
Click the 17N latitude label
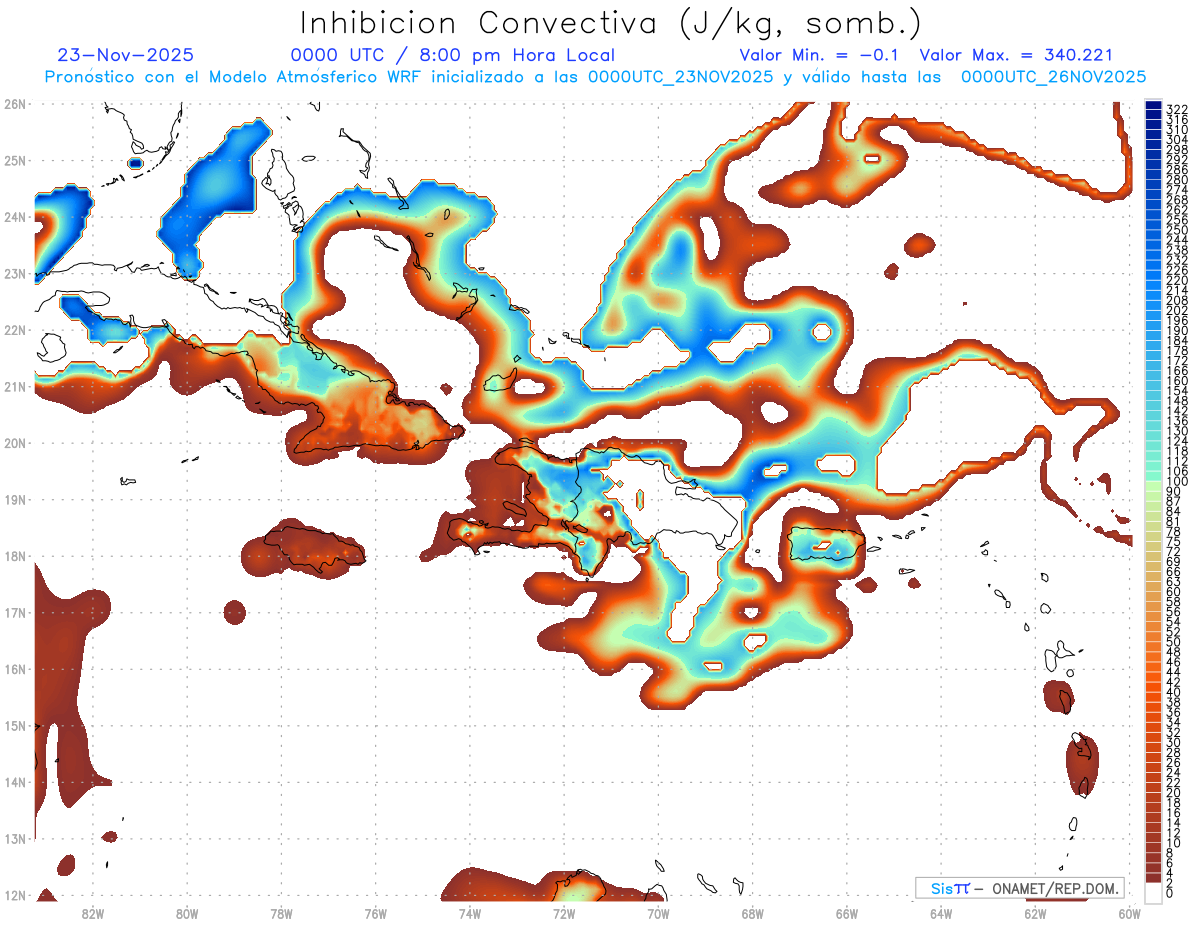[15, 612]
